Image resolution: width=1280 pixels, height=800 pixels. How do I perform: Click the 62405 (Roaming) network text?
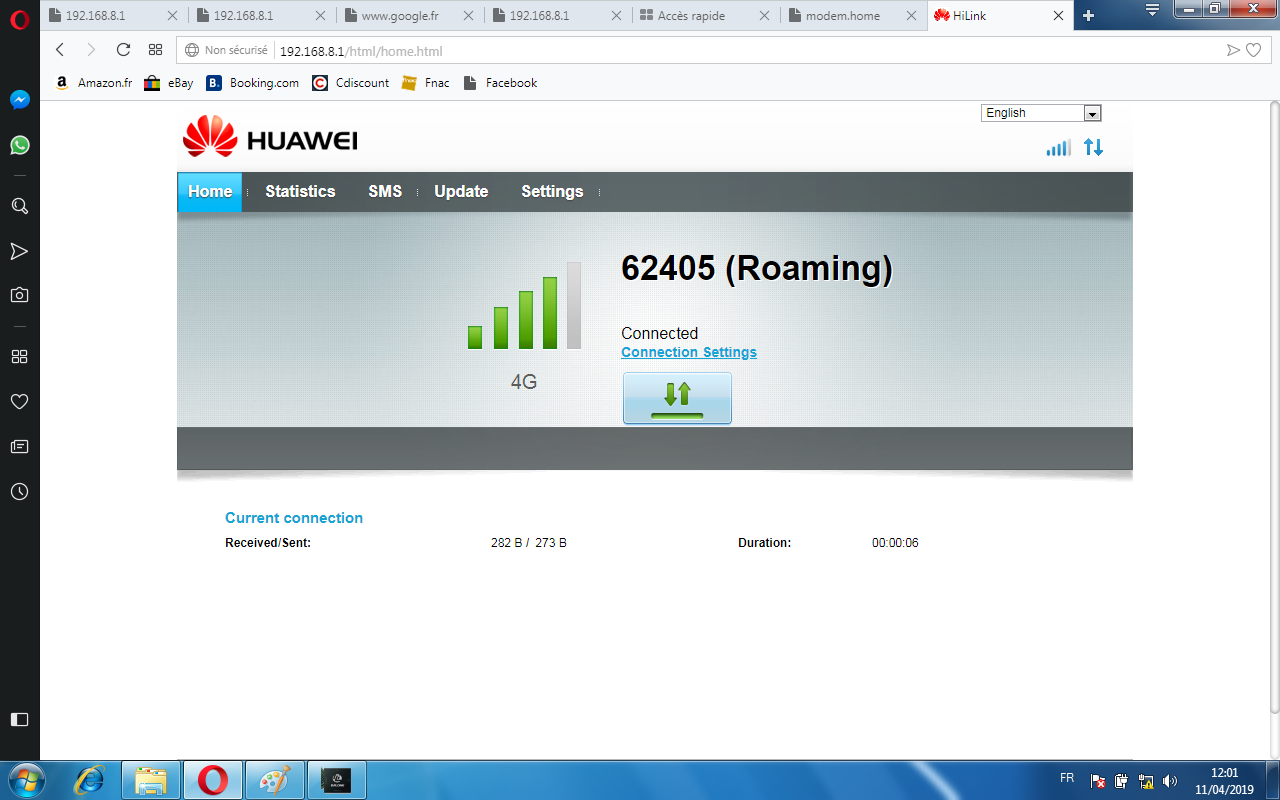(x=757, y=268)
